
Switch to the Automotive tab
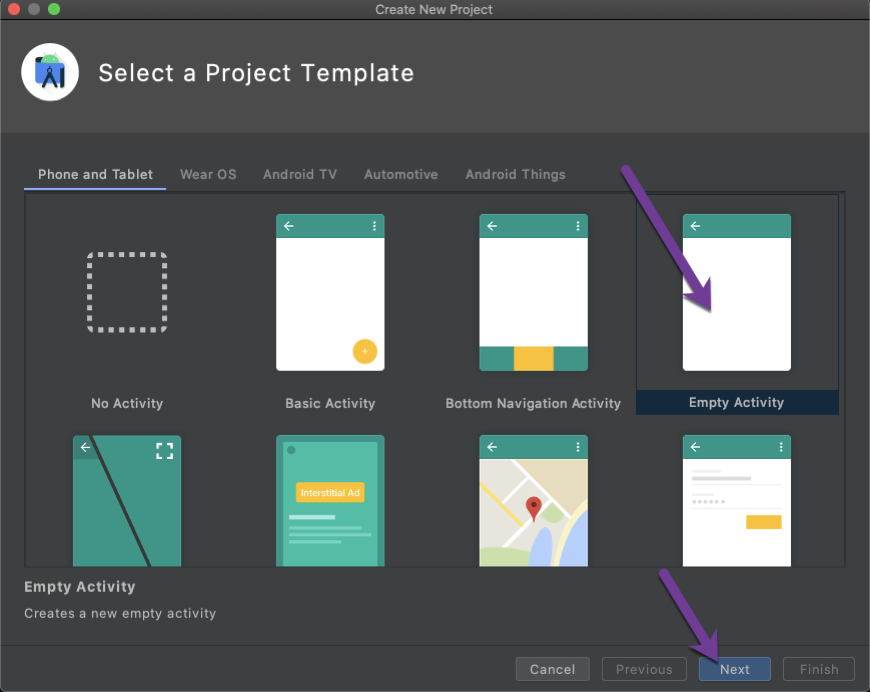[x=401, y=174]
